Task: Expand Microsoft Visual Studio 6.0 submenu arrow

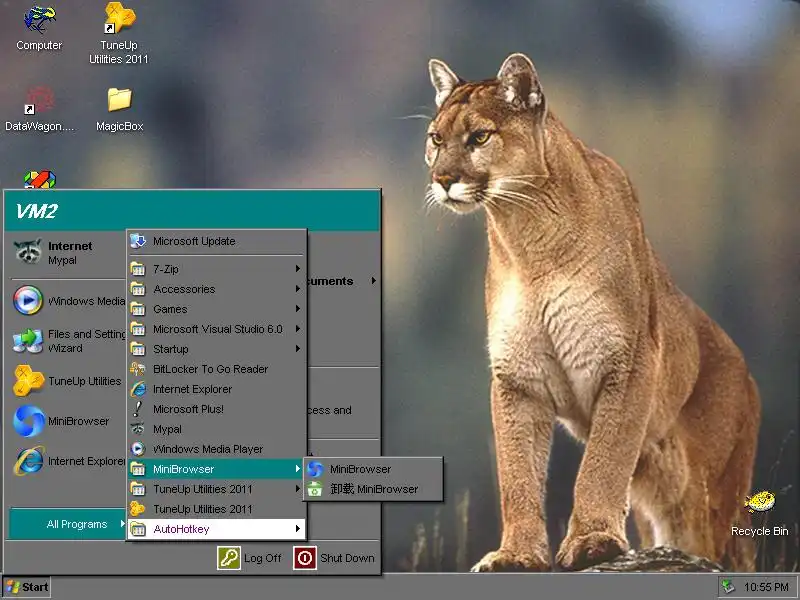Action: [x=297, y=329]
